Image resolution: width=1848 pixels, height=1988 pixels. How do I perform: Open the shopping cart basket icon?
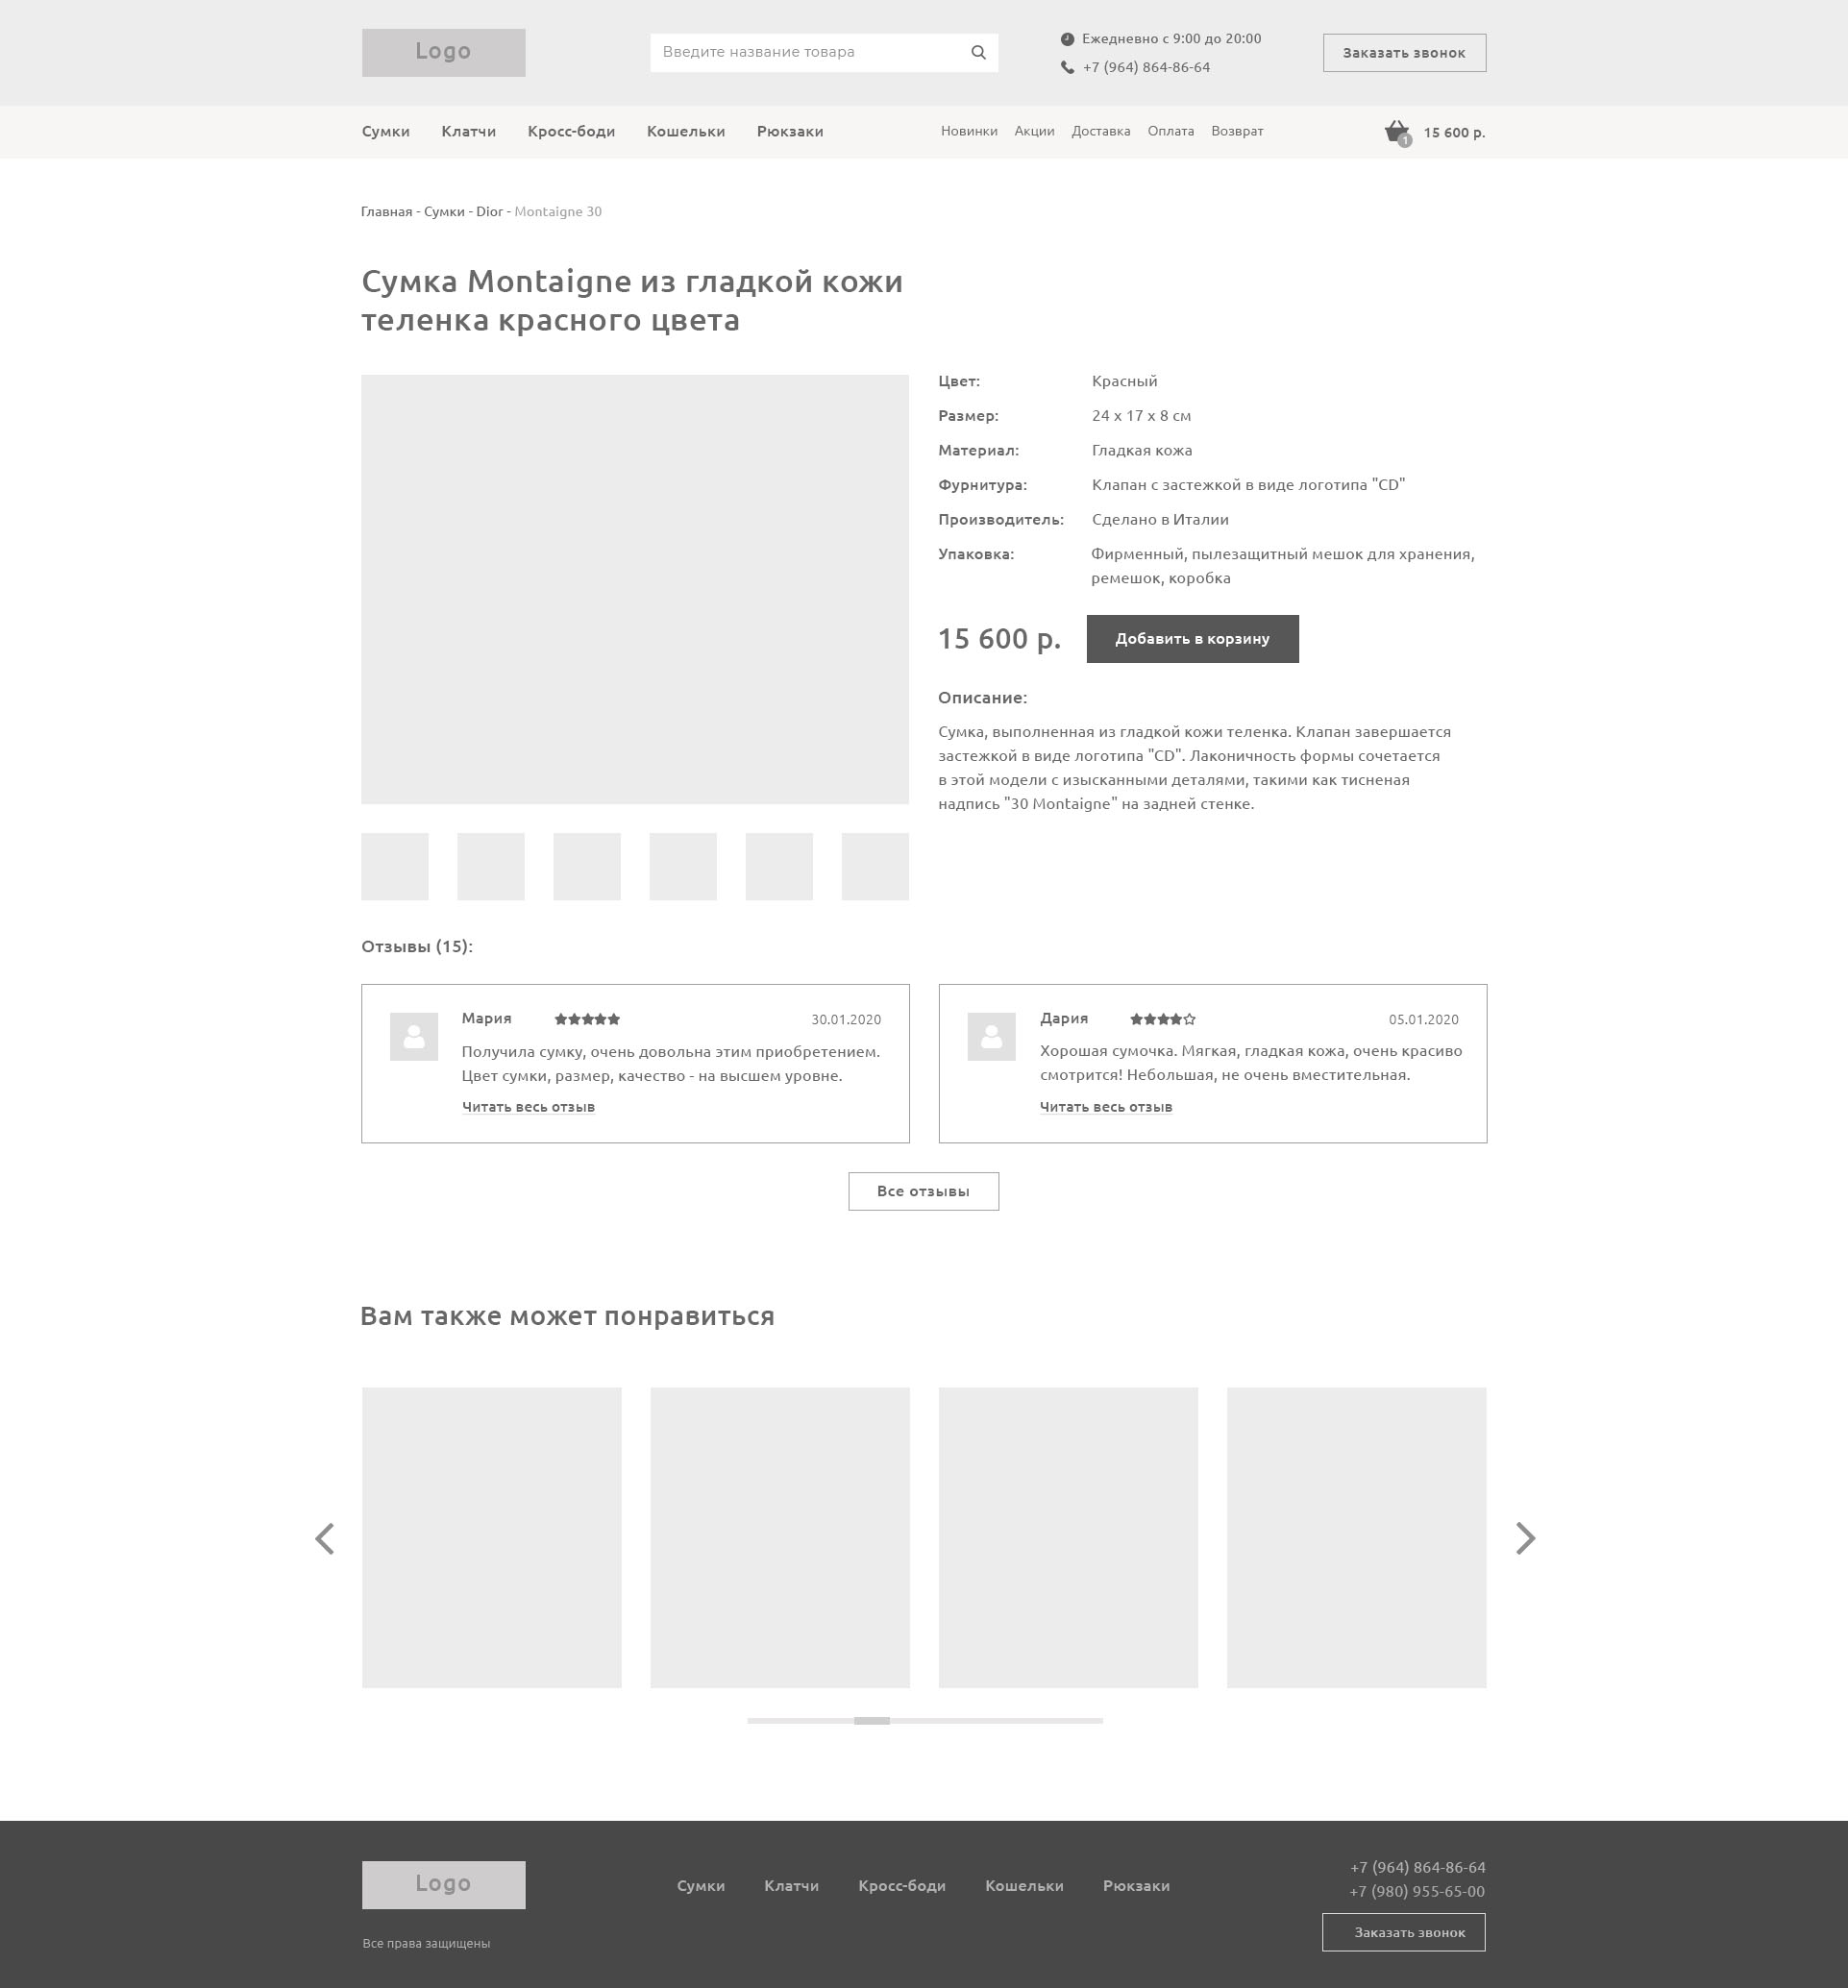(x=1396, y=132)
